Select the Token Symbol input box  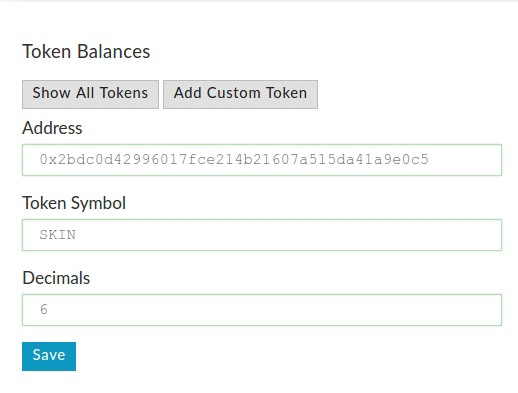click(262, 235)
